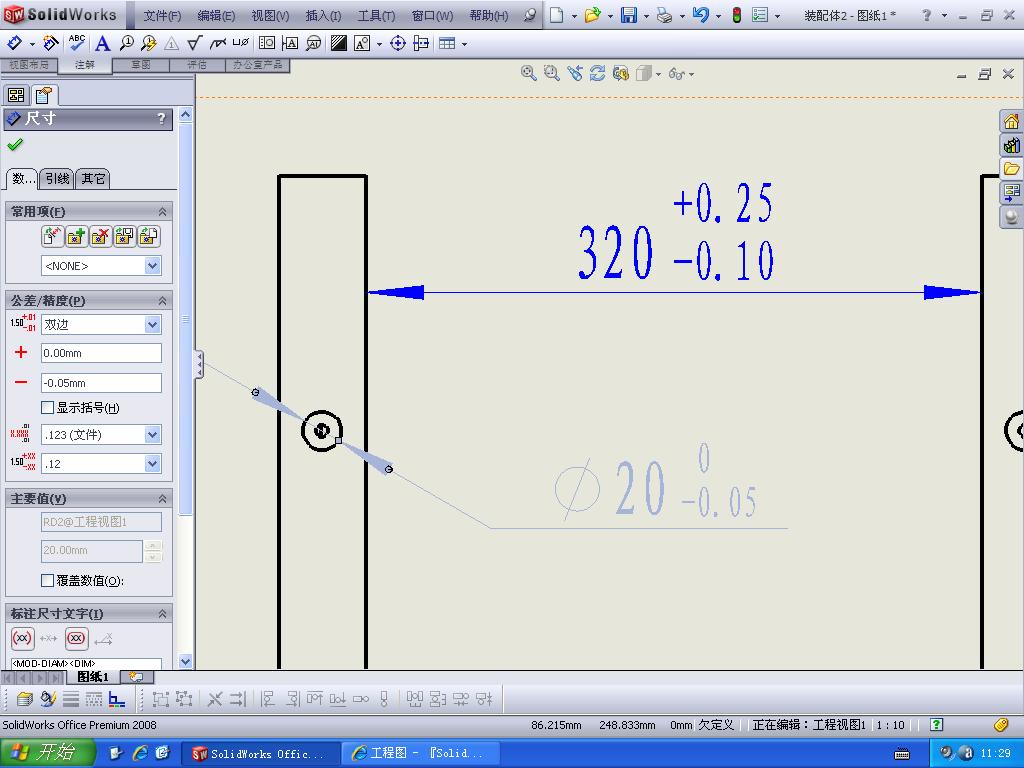Open dimension PropertyManager help
The width and height of the screenshot is (1024, 768).
pos(161,118)
